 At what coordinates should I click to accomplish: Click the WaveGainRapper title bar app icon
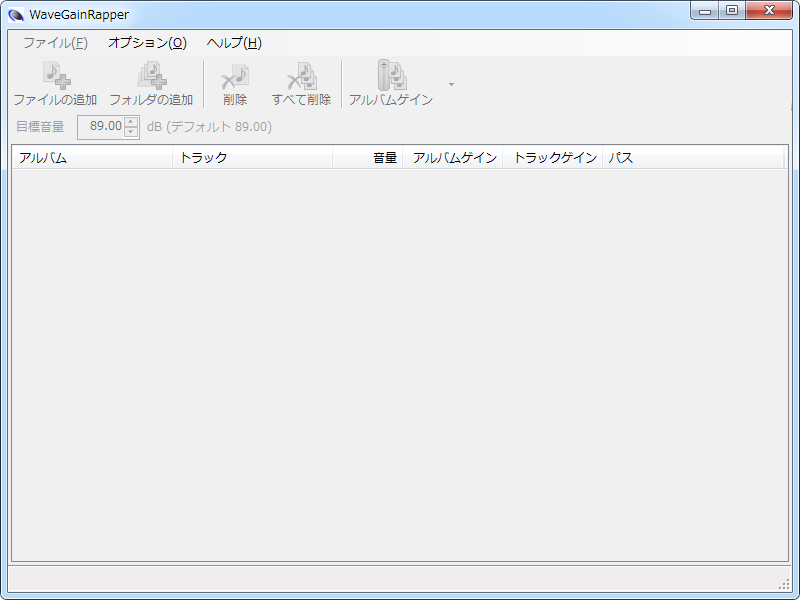(17, 14)
